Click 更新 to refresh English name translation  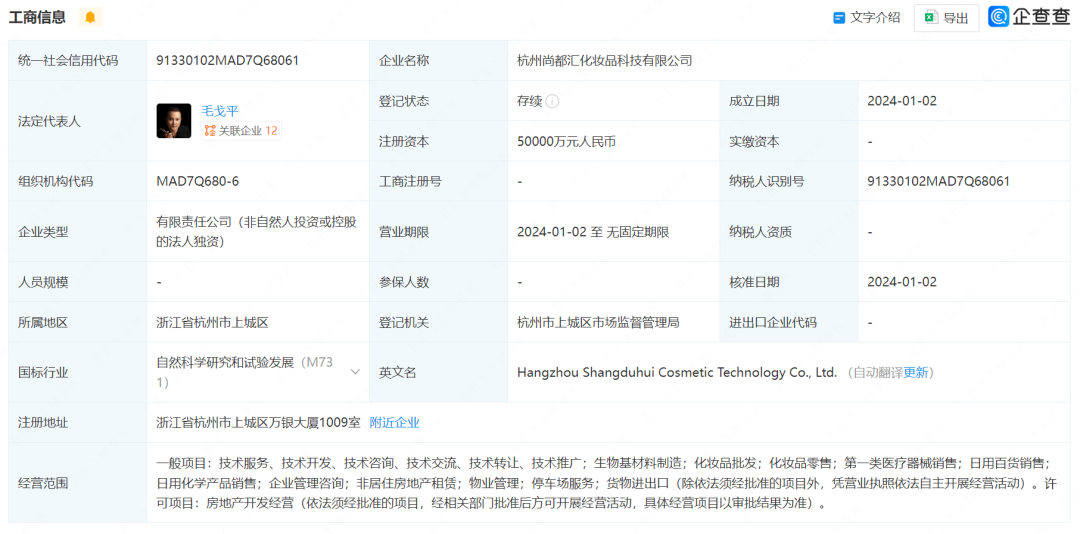(917, 373)
